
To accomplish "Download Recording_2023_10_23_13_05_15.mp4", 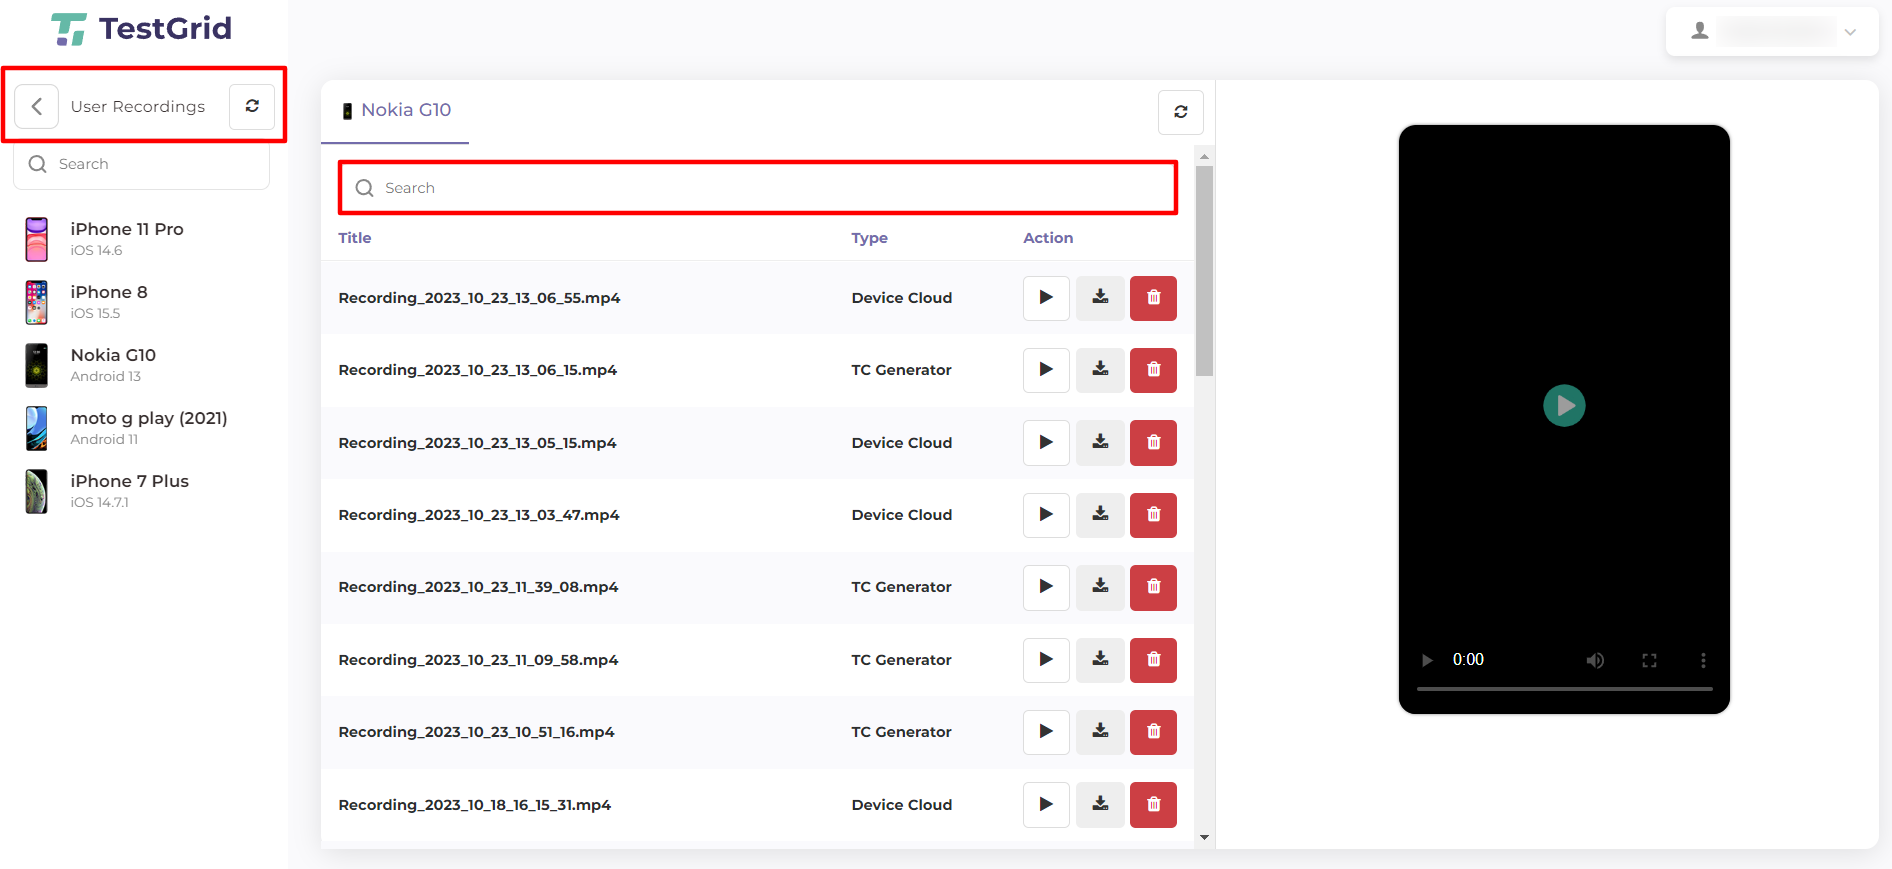I will pos(1100,443).
